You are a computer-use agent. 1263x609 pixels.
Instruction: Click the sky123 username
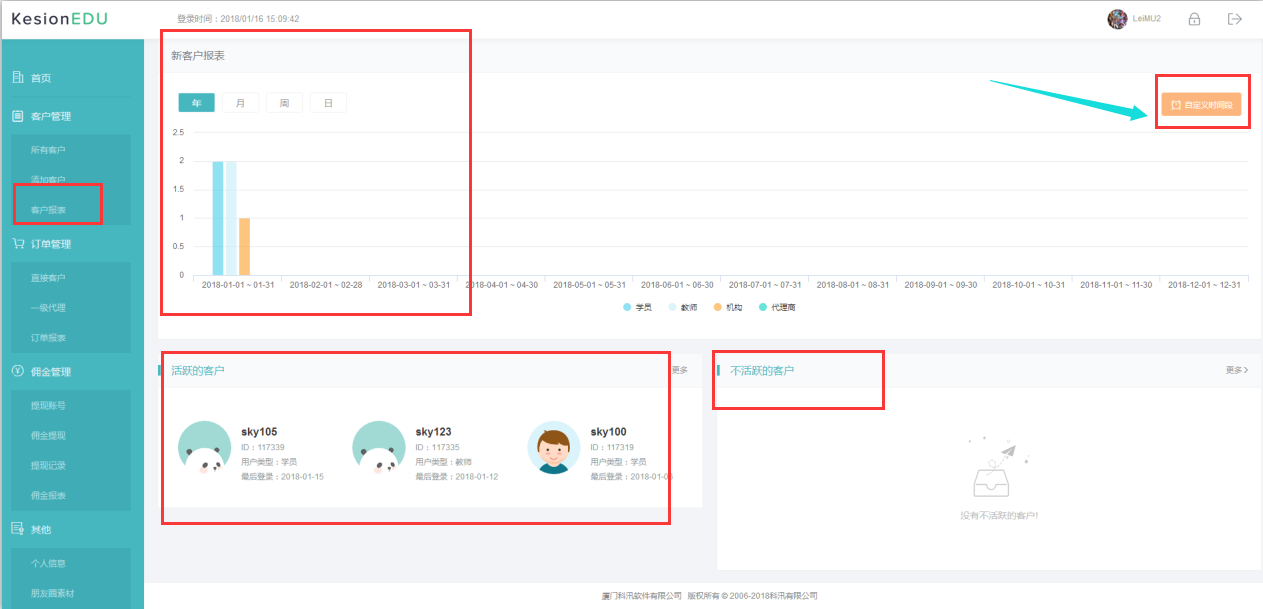[x=434, y=432]
